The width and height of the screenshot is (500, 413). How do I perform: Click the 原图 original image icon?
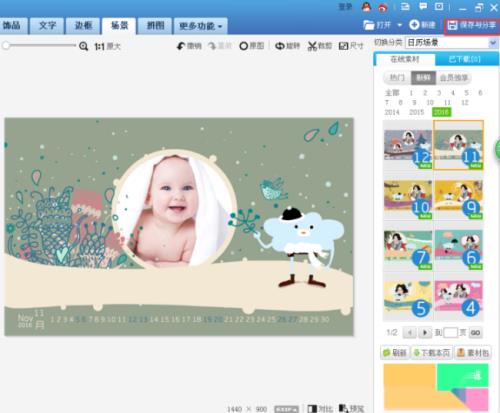[x=244, y=46]
